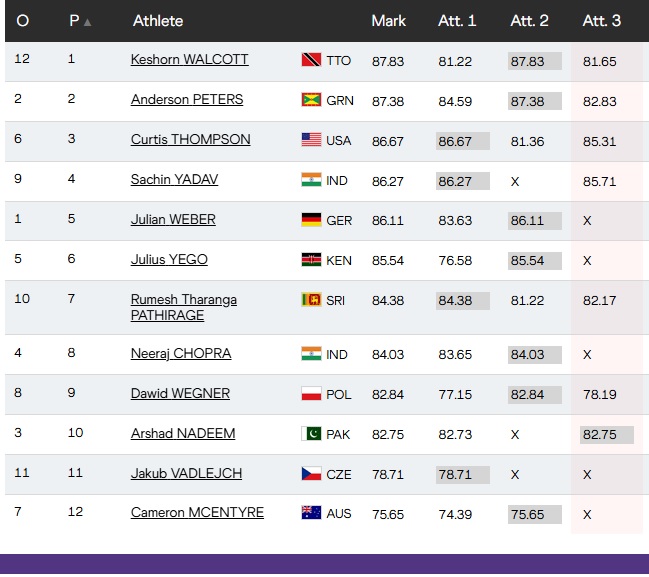Viewport: 649px width, 577px height.
Task: Click the O column header
Action: pyautogui.click(x=23, y=21)
